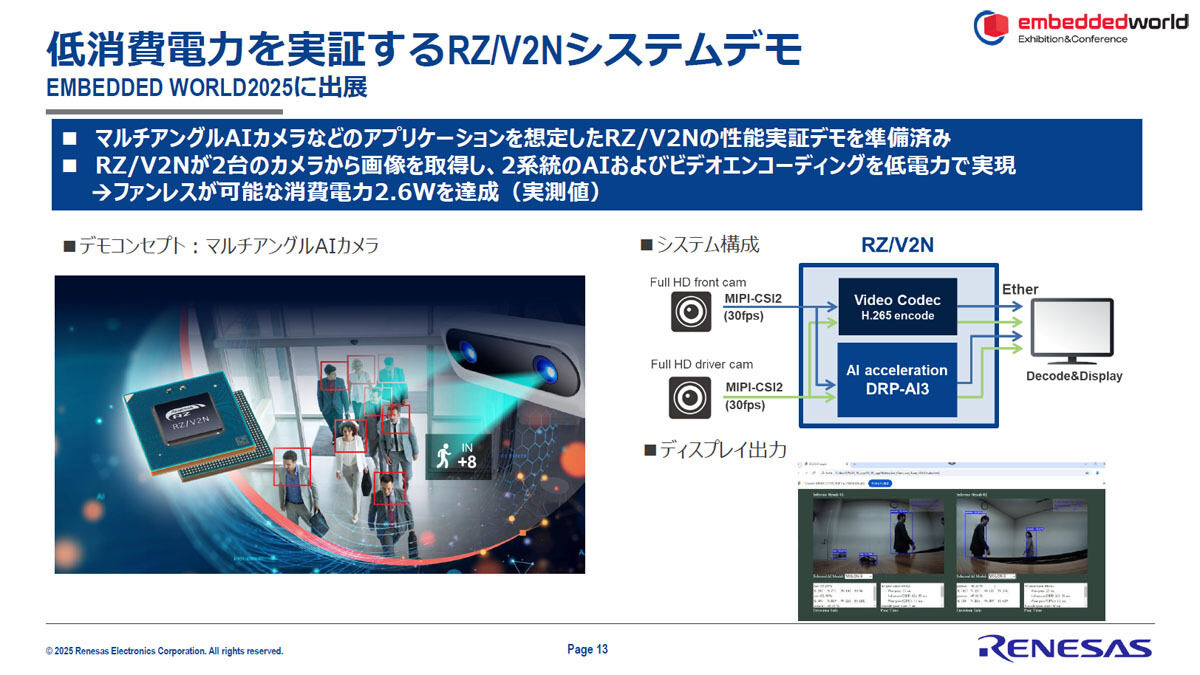1200x675 pixels.
Task: Click the left inference result video feed
Action: pos(877,534)
